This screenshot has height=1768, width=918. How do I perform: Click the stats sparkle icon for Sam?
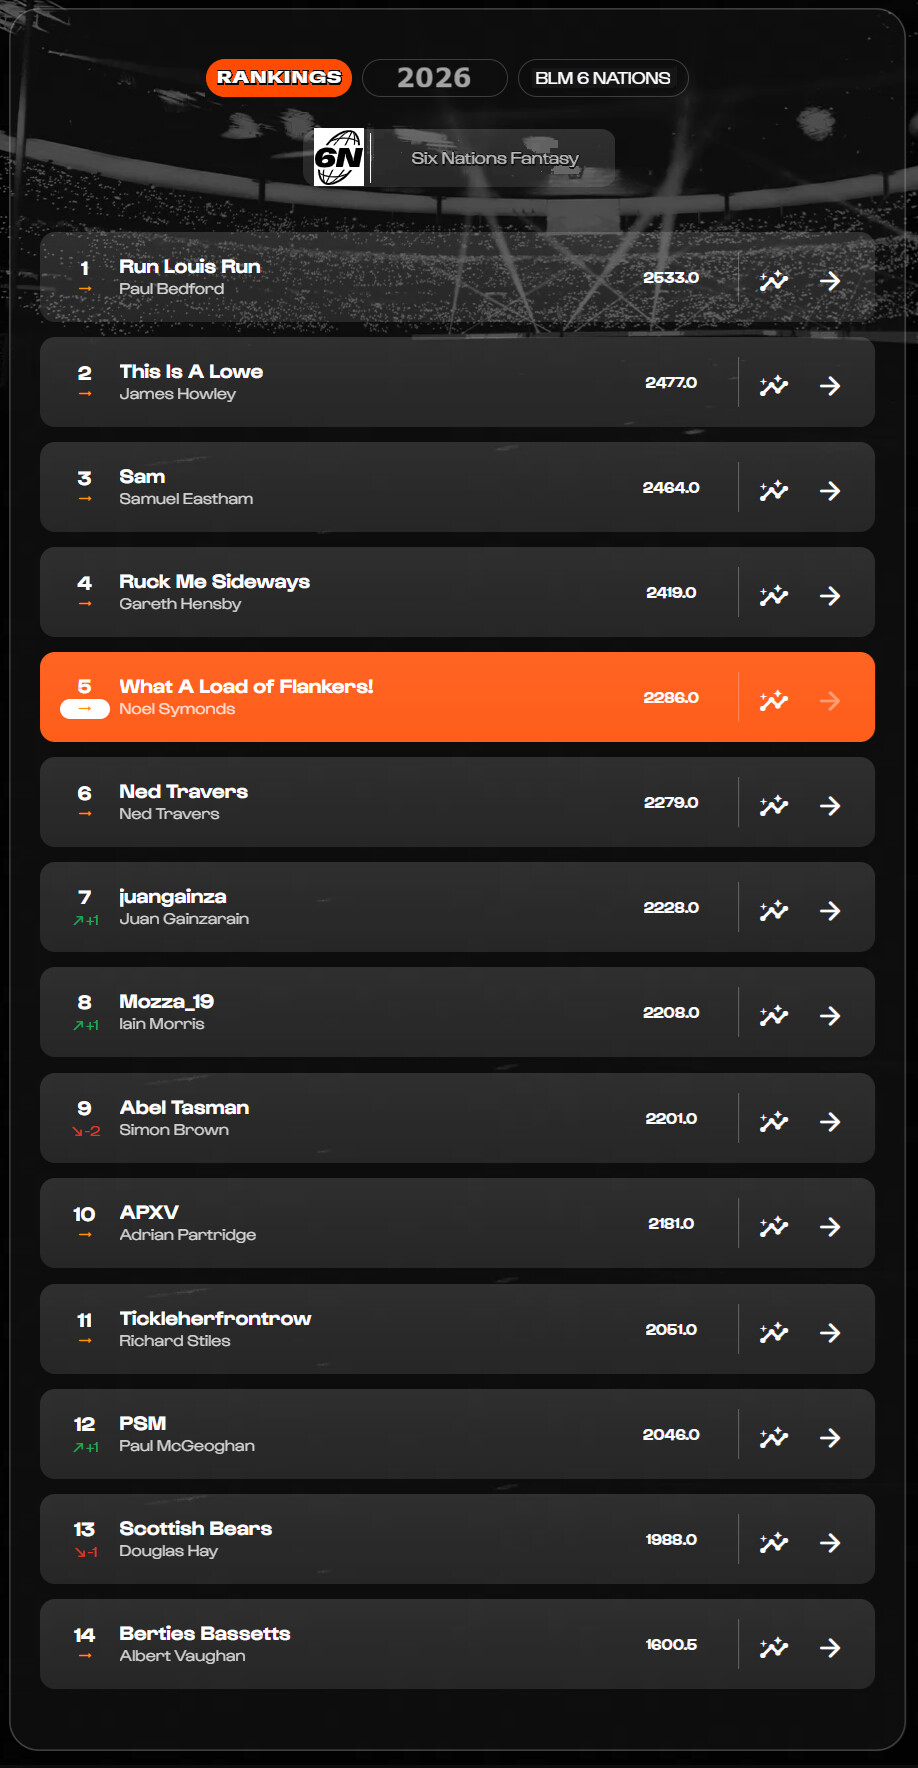pyautogui.click(x=774, y=491)
